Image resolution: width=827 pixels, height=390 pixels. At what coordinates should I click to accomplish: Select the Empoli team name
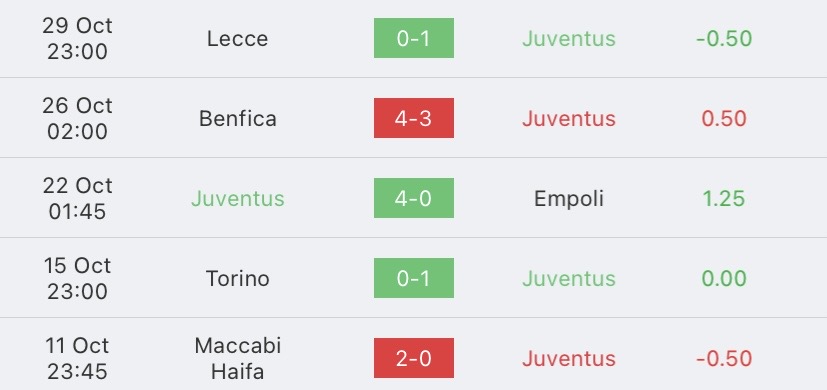click(569, 198)
